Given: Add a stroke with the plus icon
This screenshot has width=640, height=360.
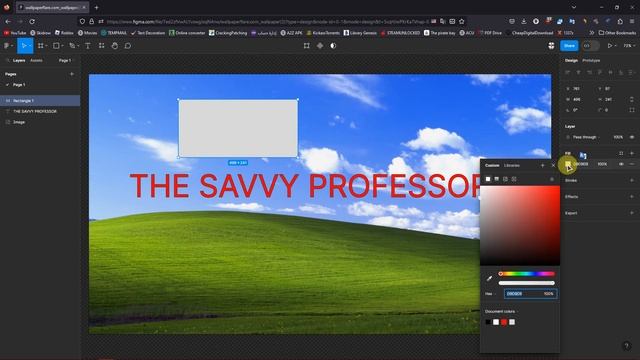Looking at the screenshot, I should [x=632, y=180].
